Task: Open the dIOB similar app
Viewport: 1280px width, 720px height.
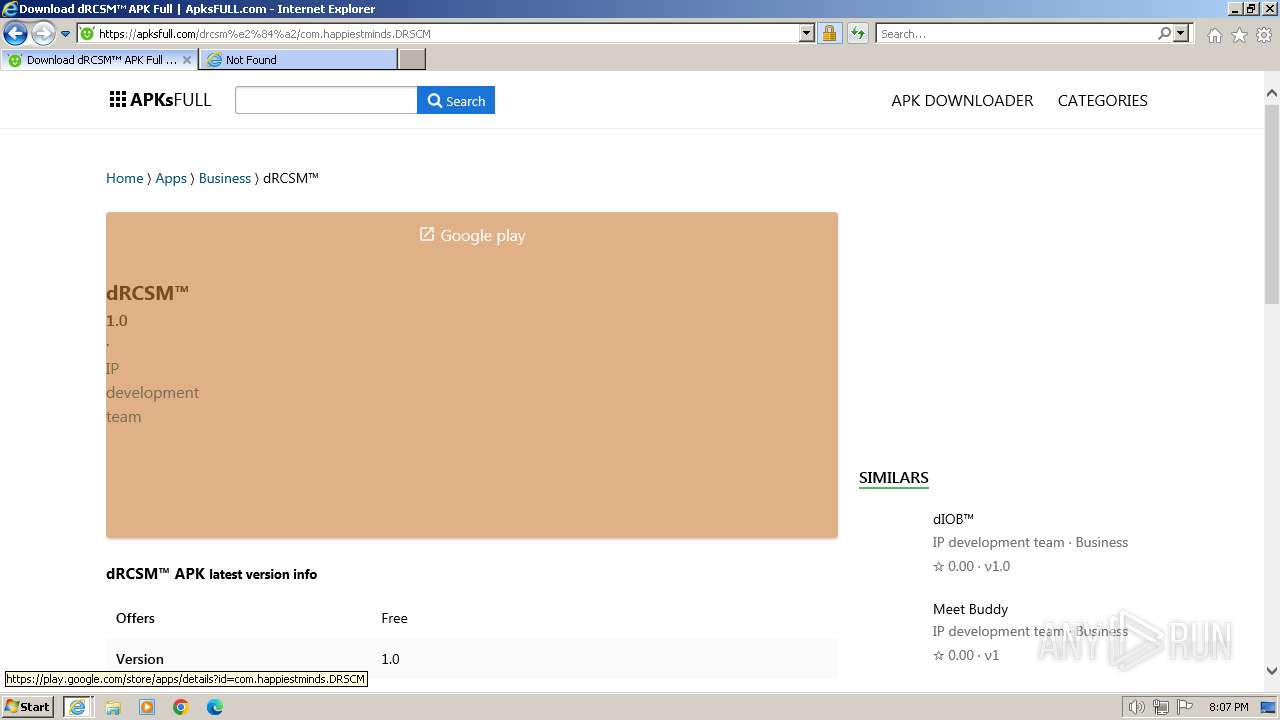Action: [x=953, y=519]
